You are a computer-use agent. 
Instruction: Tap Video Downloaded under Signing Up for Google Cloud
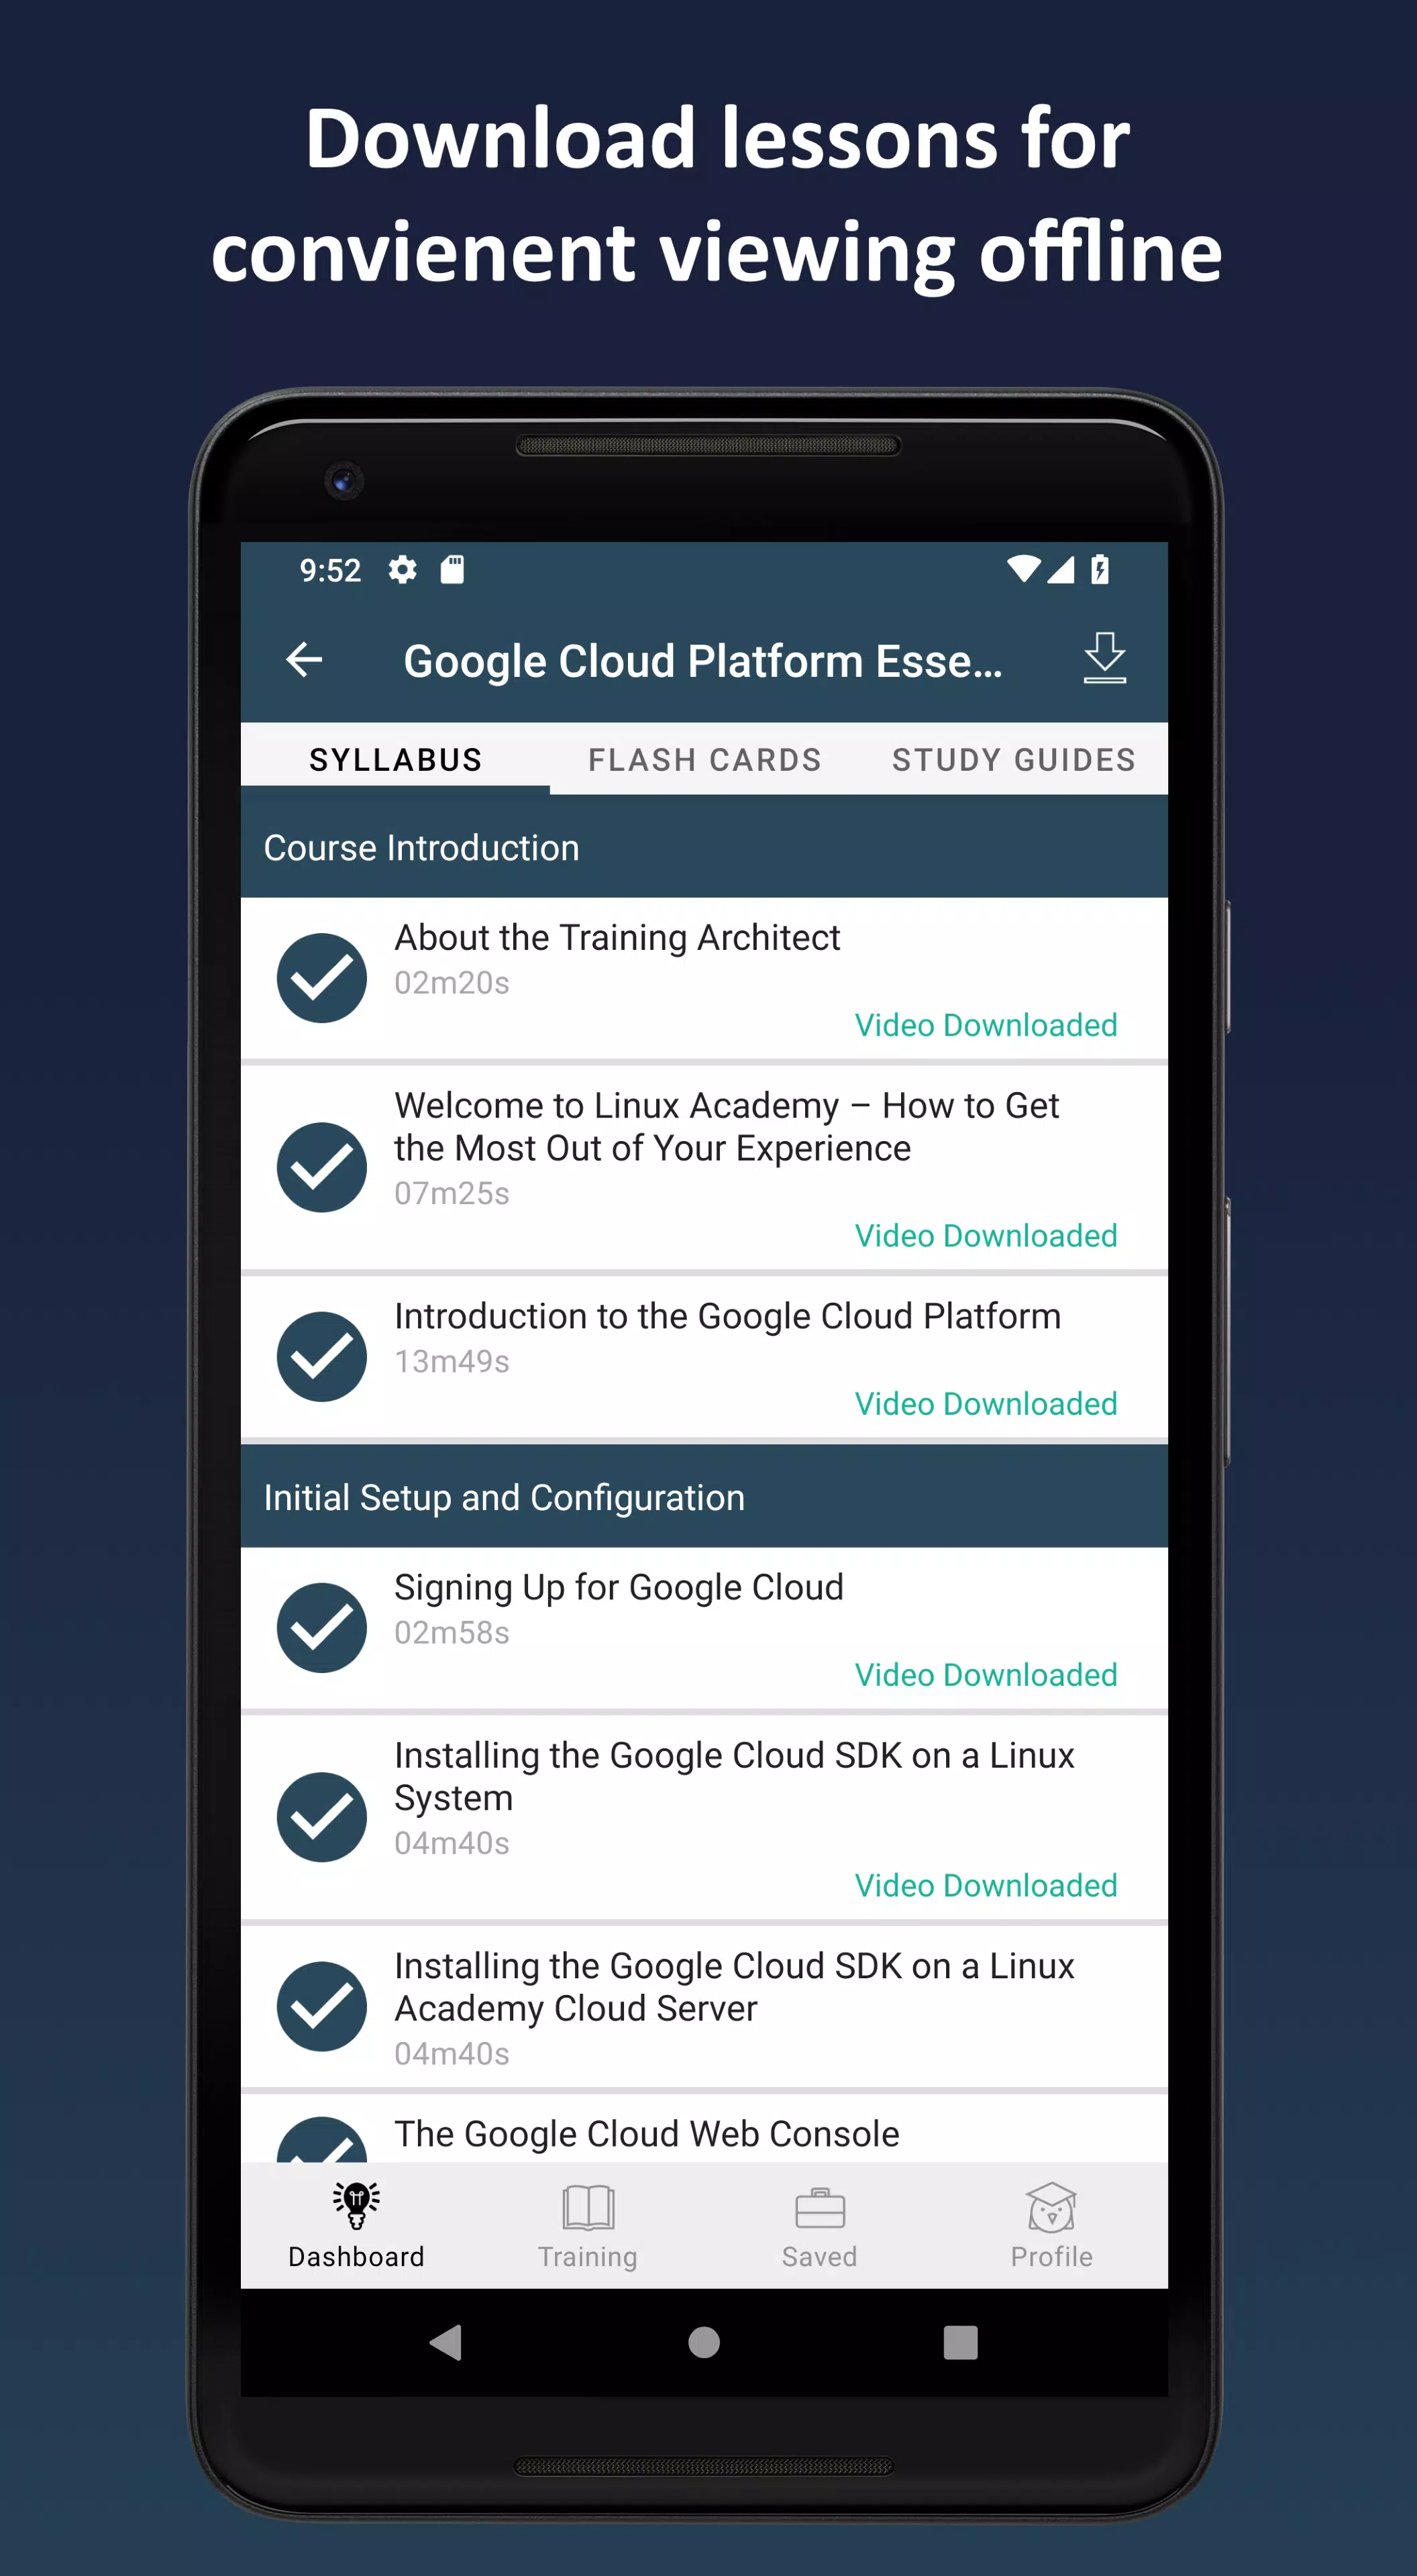tap(986, 1675)
